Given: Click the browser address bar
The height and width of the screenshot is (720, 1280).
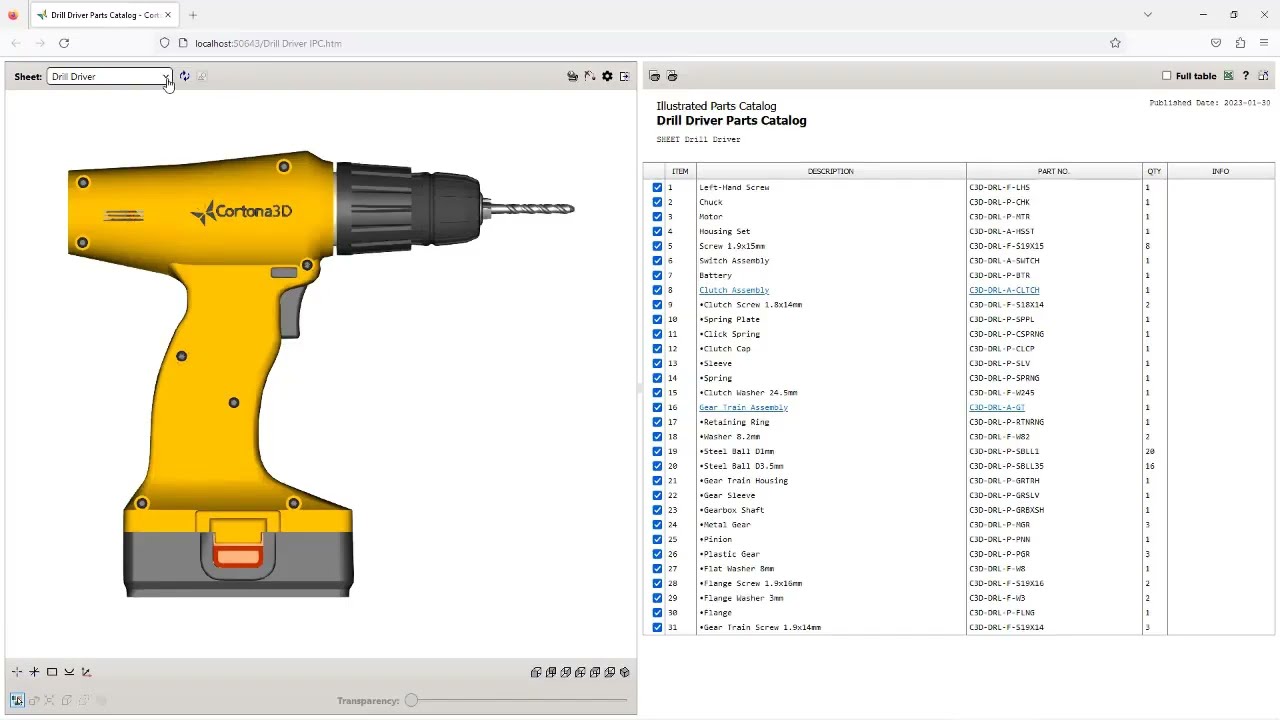Looking at the screenshot, I should click(640, 43).
